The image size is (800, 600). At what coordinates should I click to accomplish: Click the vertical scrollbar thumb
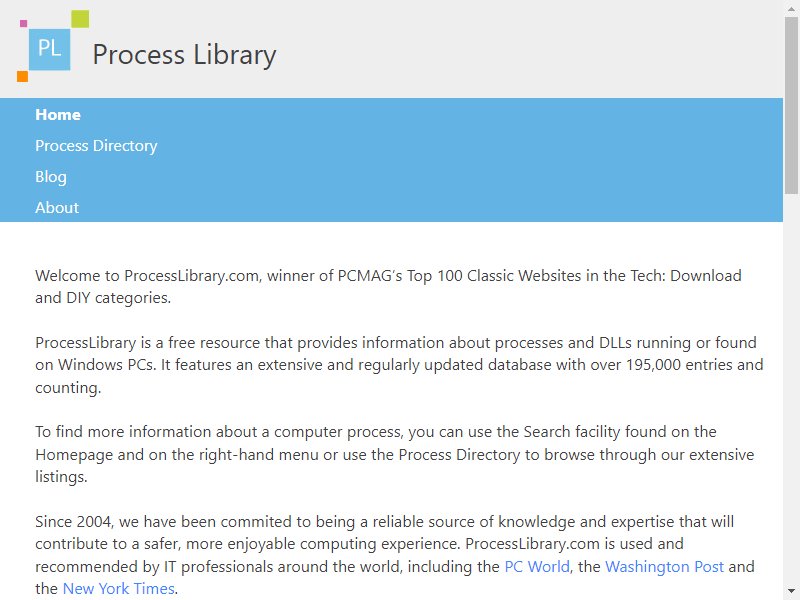791,105
